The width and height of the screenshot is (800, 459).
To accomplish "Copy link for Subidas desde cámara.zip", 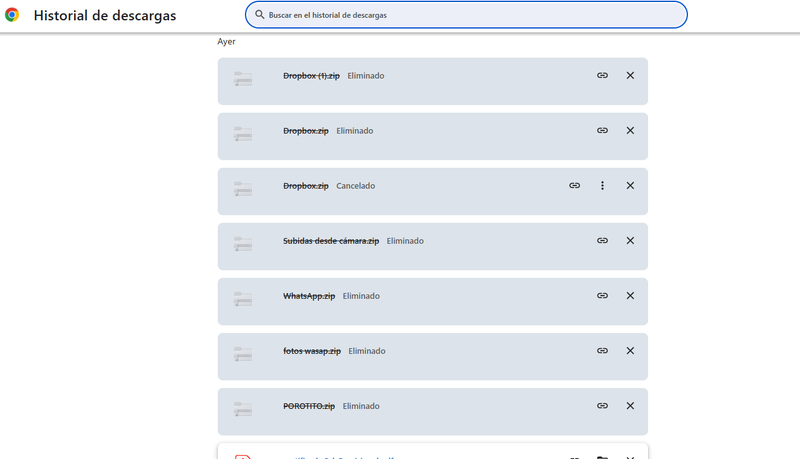I will click(602, 240).
